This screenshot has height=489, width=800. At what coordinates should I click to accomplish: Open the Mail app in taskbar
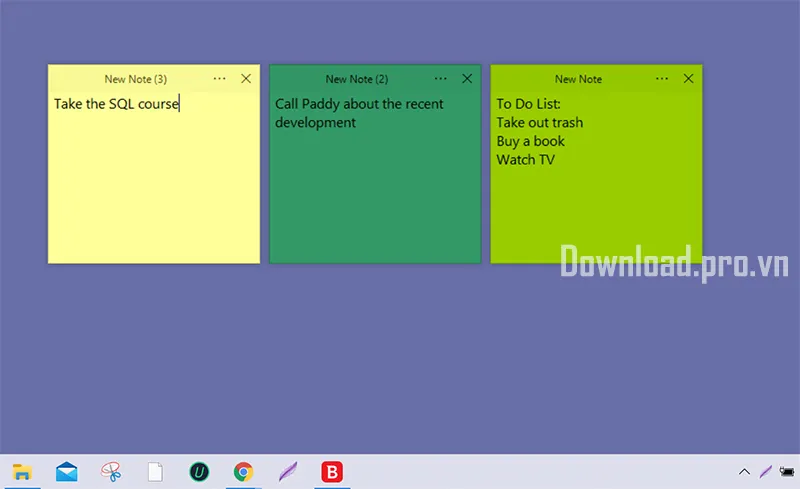click(x=66, y=472)
